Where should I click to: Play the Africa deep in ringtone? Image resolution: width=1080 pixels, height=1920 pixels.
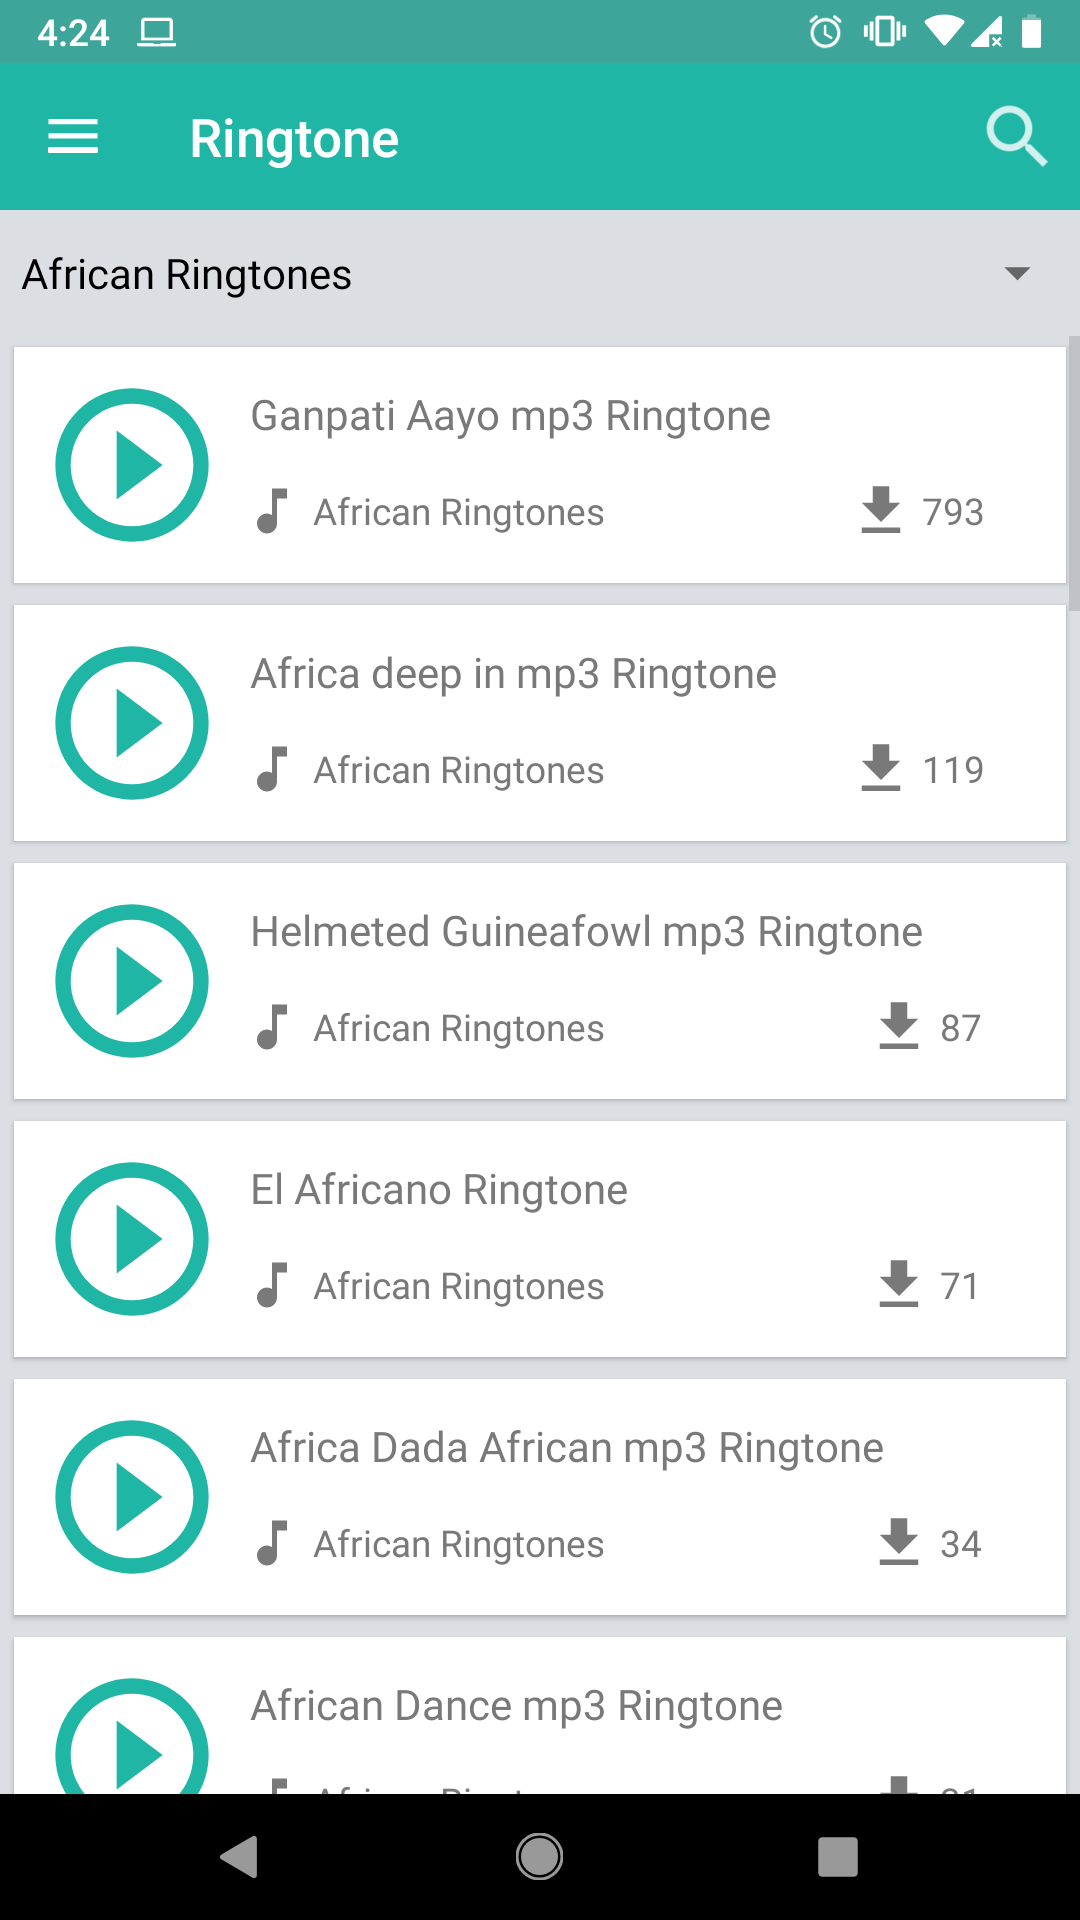132,723
